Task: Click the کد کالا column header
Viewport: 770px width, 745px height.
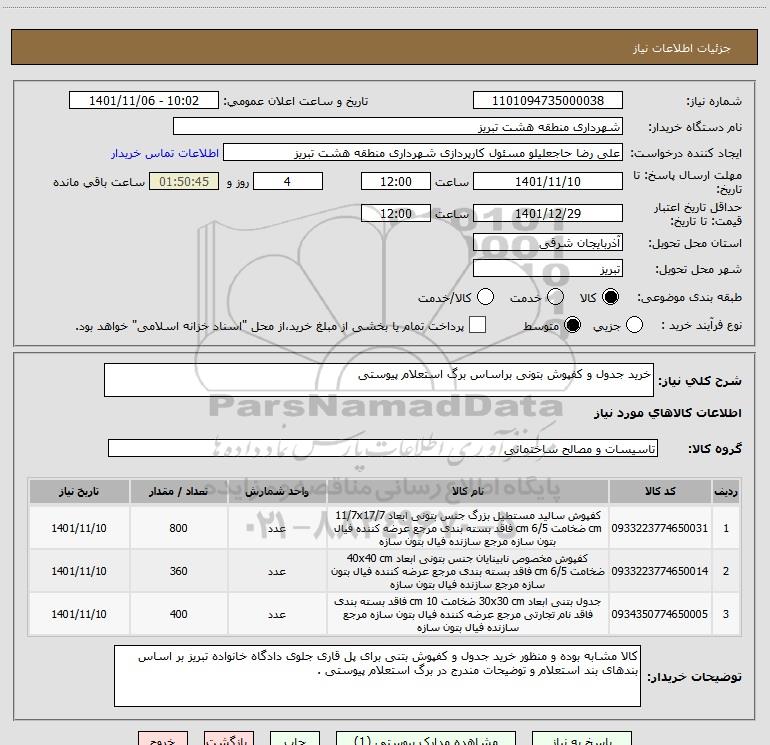Action: pyautogui.click(x=660, y=492)
